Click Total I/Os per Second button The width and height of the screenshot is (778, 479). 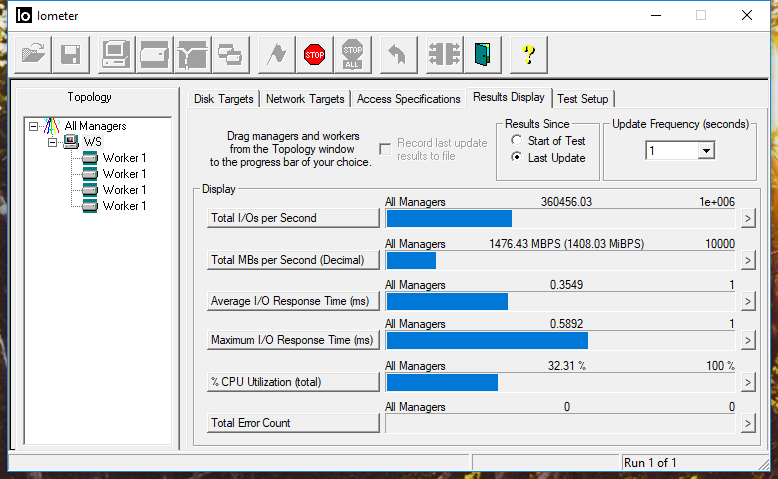pyautogui.click(x=293, y=218)
